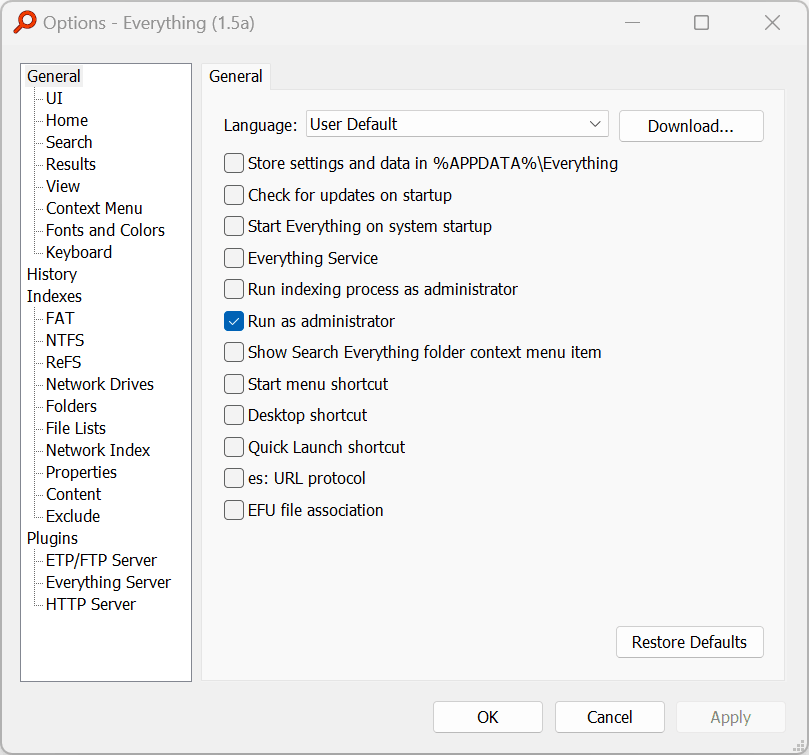Maximize the Options window

(702, 23)
